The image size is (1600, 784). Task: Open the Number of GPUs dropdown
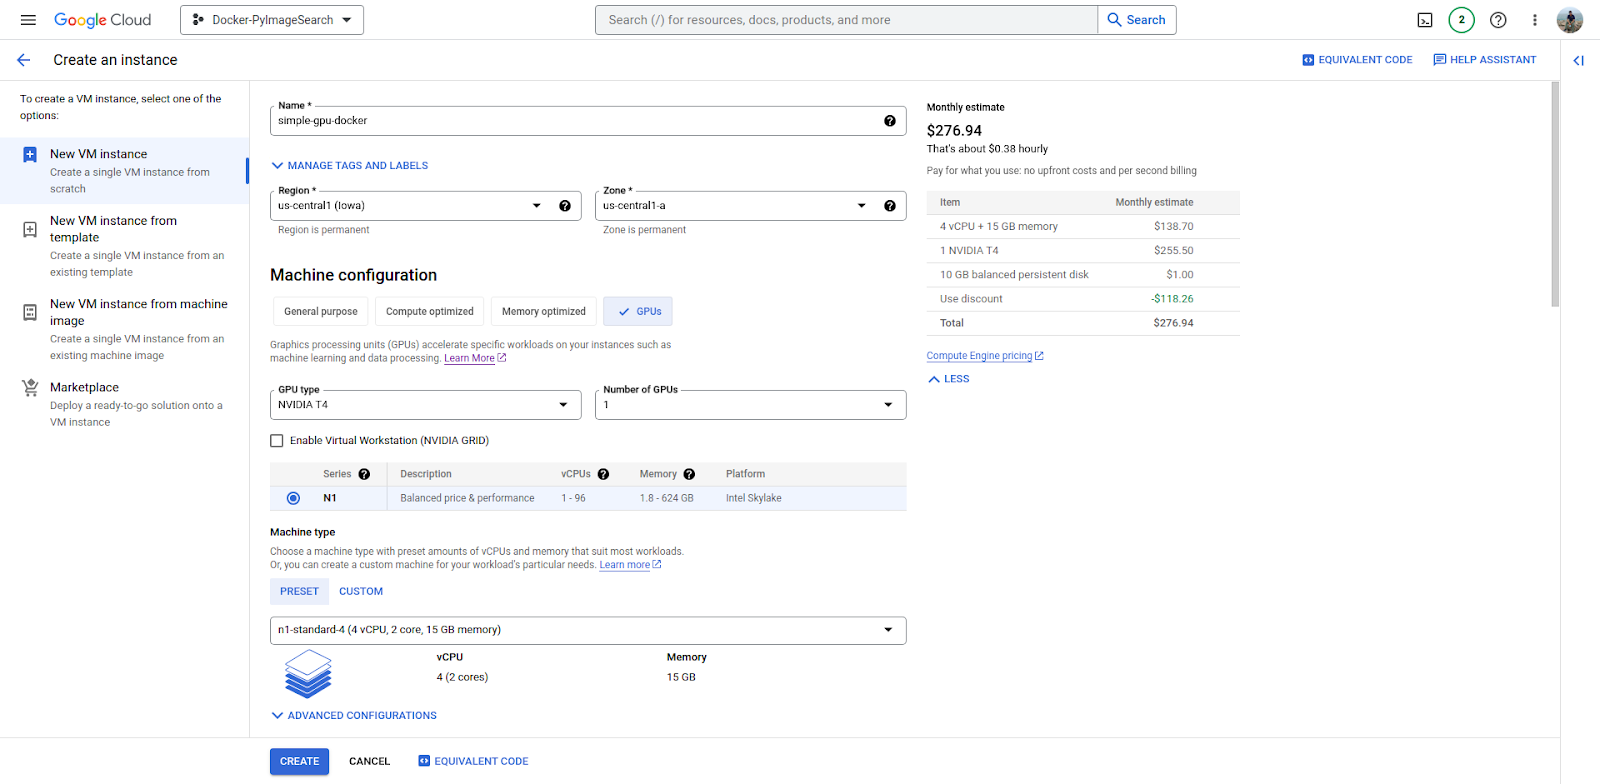pos(750,405)
